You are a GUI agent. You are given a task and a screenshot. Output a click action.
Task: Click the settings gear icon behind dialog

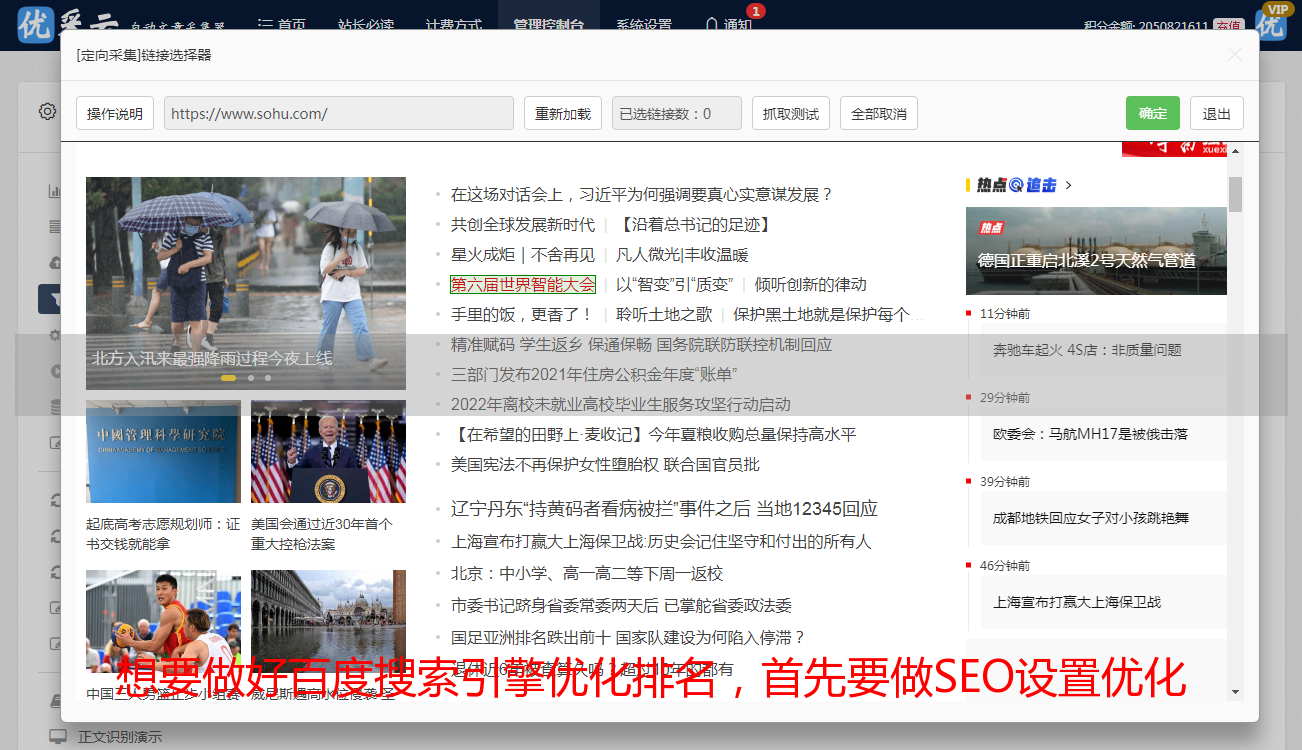click(x=47, y=111)
